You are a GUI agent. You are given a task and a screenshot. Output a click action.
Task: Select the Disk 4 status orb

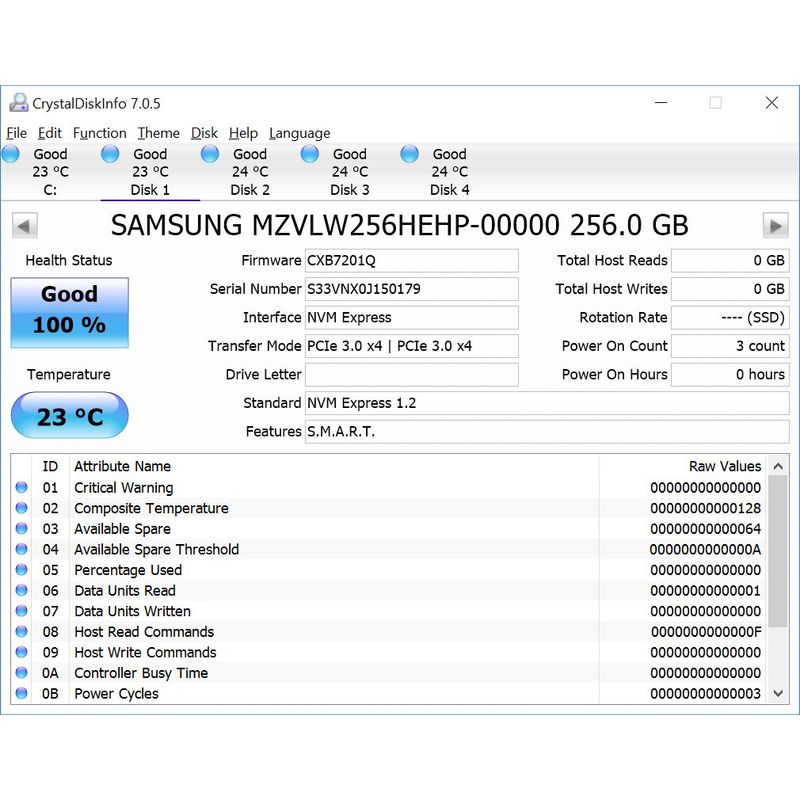coord(409,154)
